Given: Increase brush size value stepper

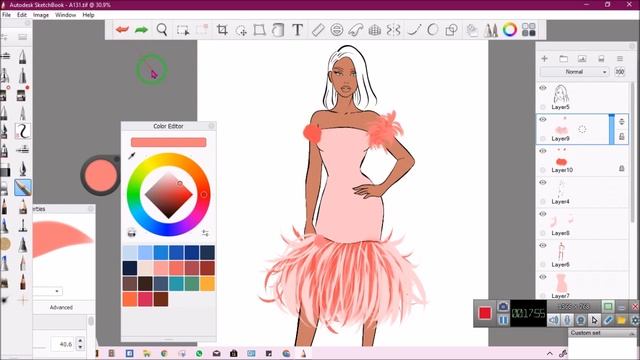Looking at the screenshot, I should (x=80, y=340).
